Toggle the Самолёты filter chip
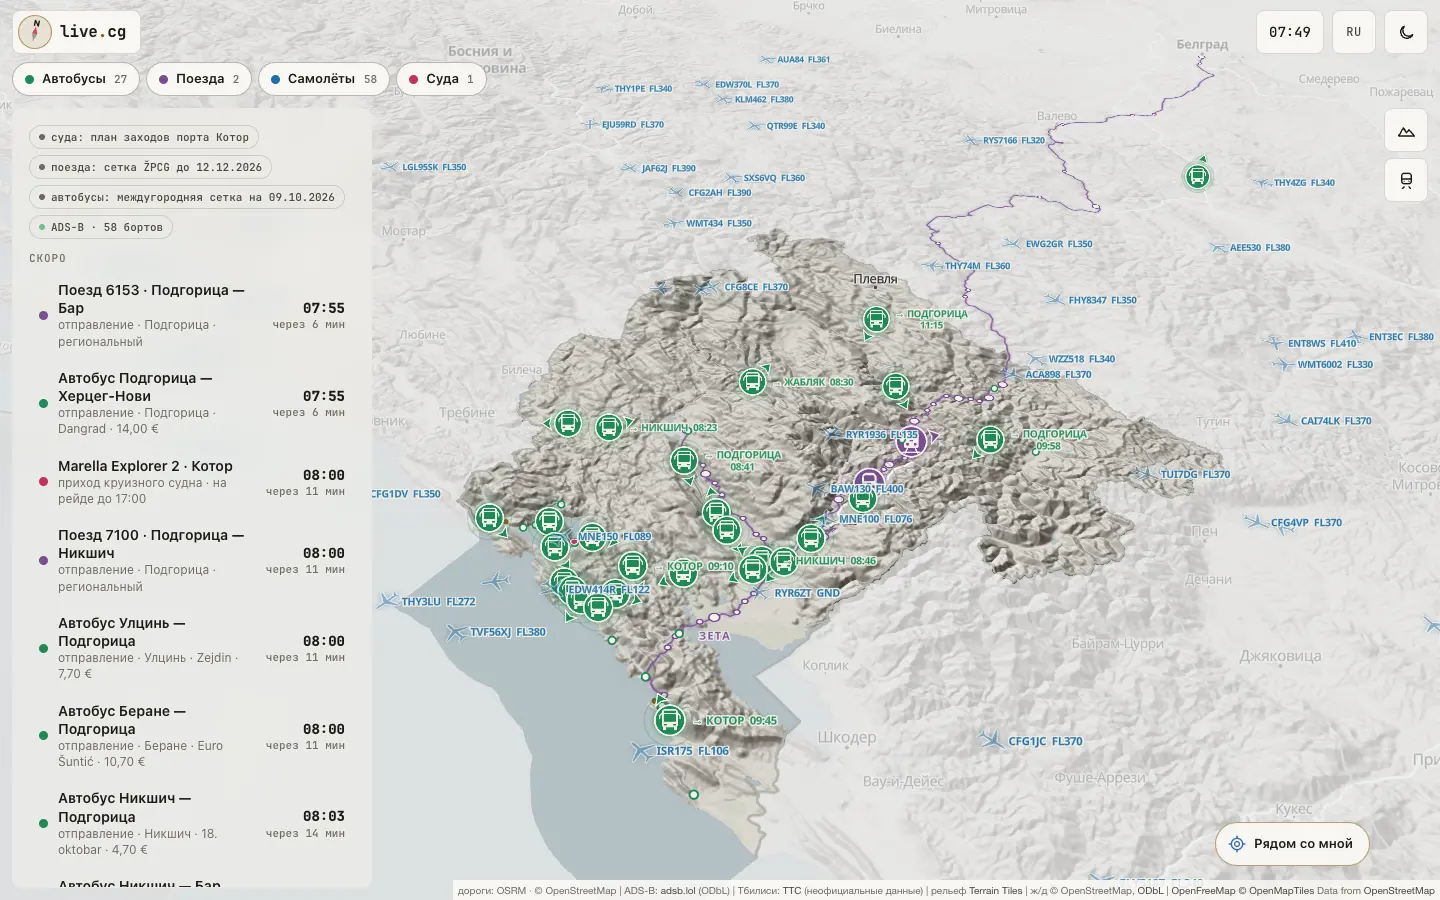The width and height of the screenshot is (1440, 900). tap(324, 79)
